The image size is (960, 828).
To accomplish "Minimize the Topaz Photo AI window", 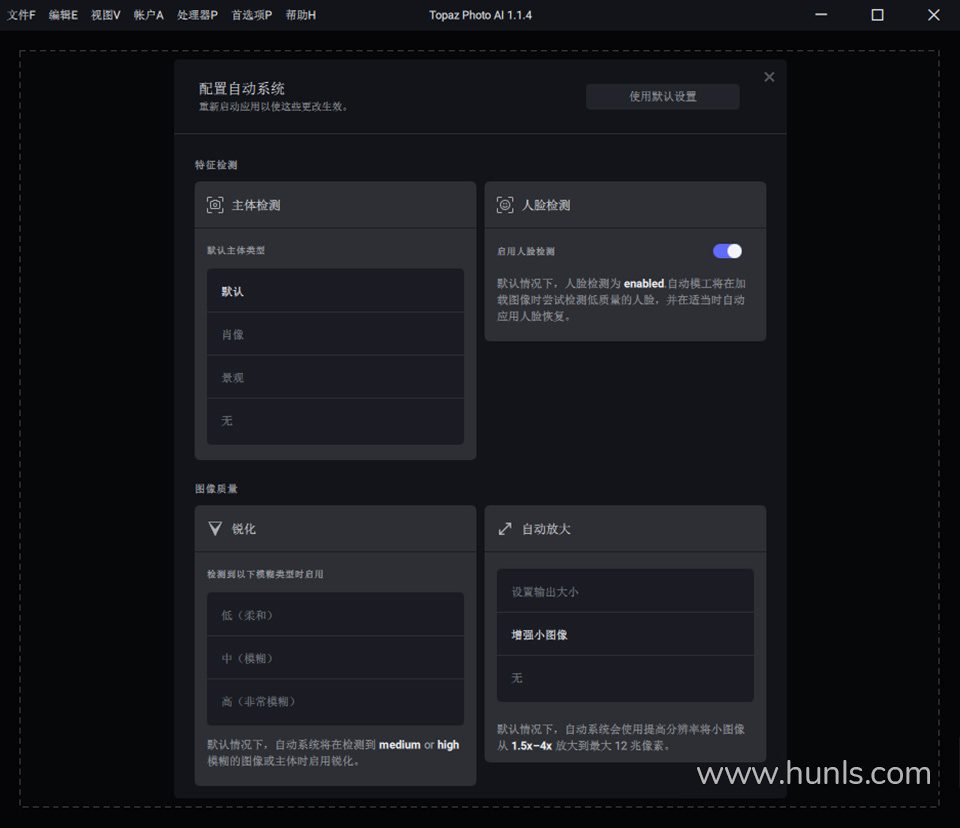I will 821,15.
